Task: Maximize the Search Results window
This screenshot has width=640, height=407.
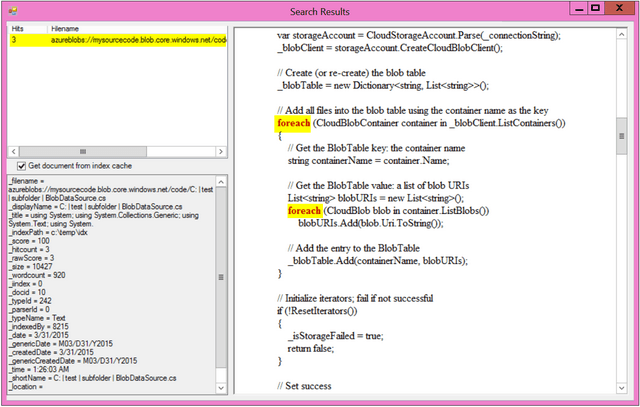Action: click(594, 8)
